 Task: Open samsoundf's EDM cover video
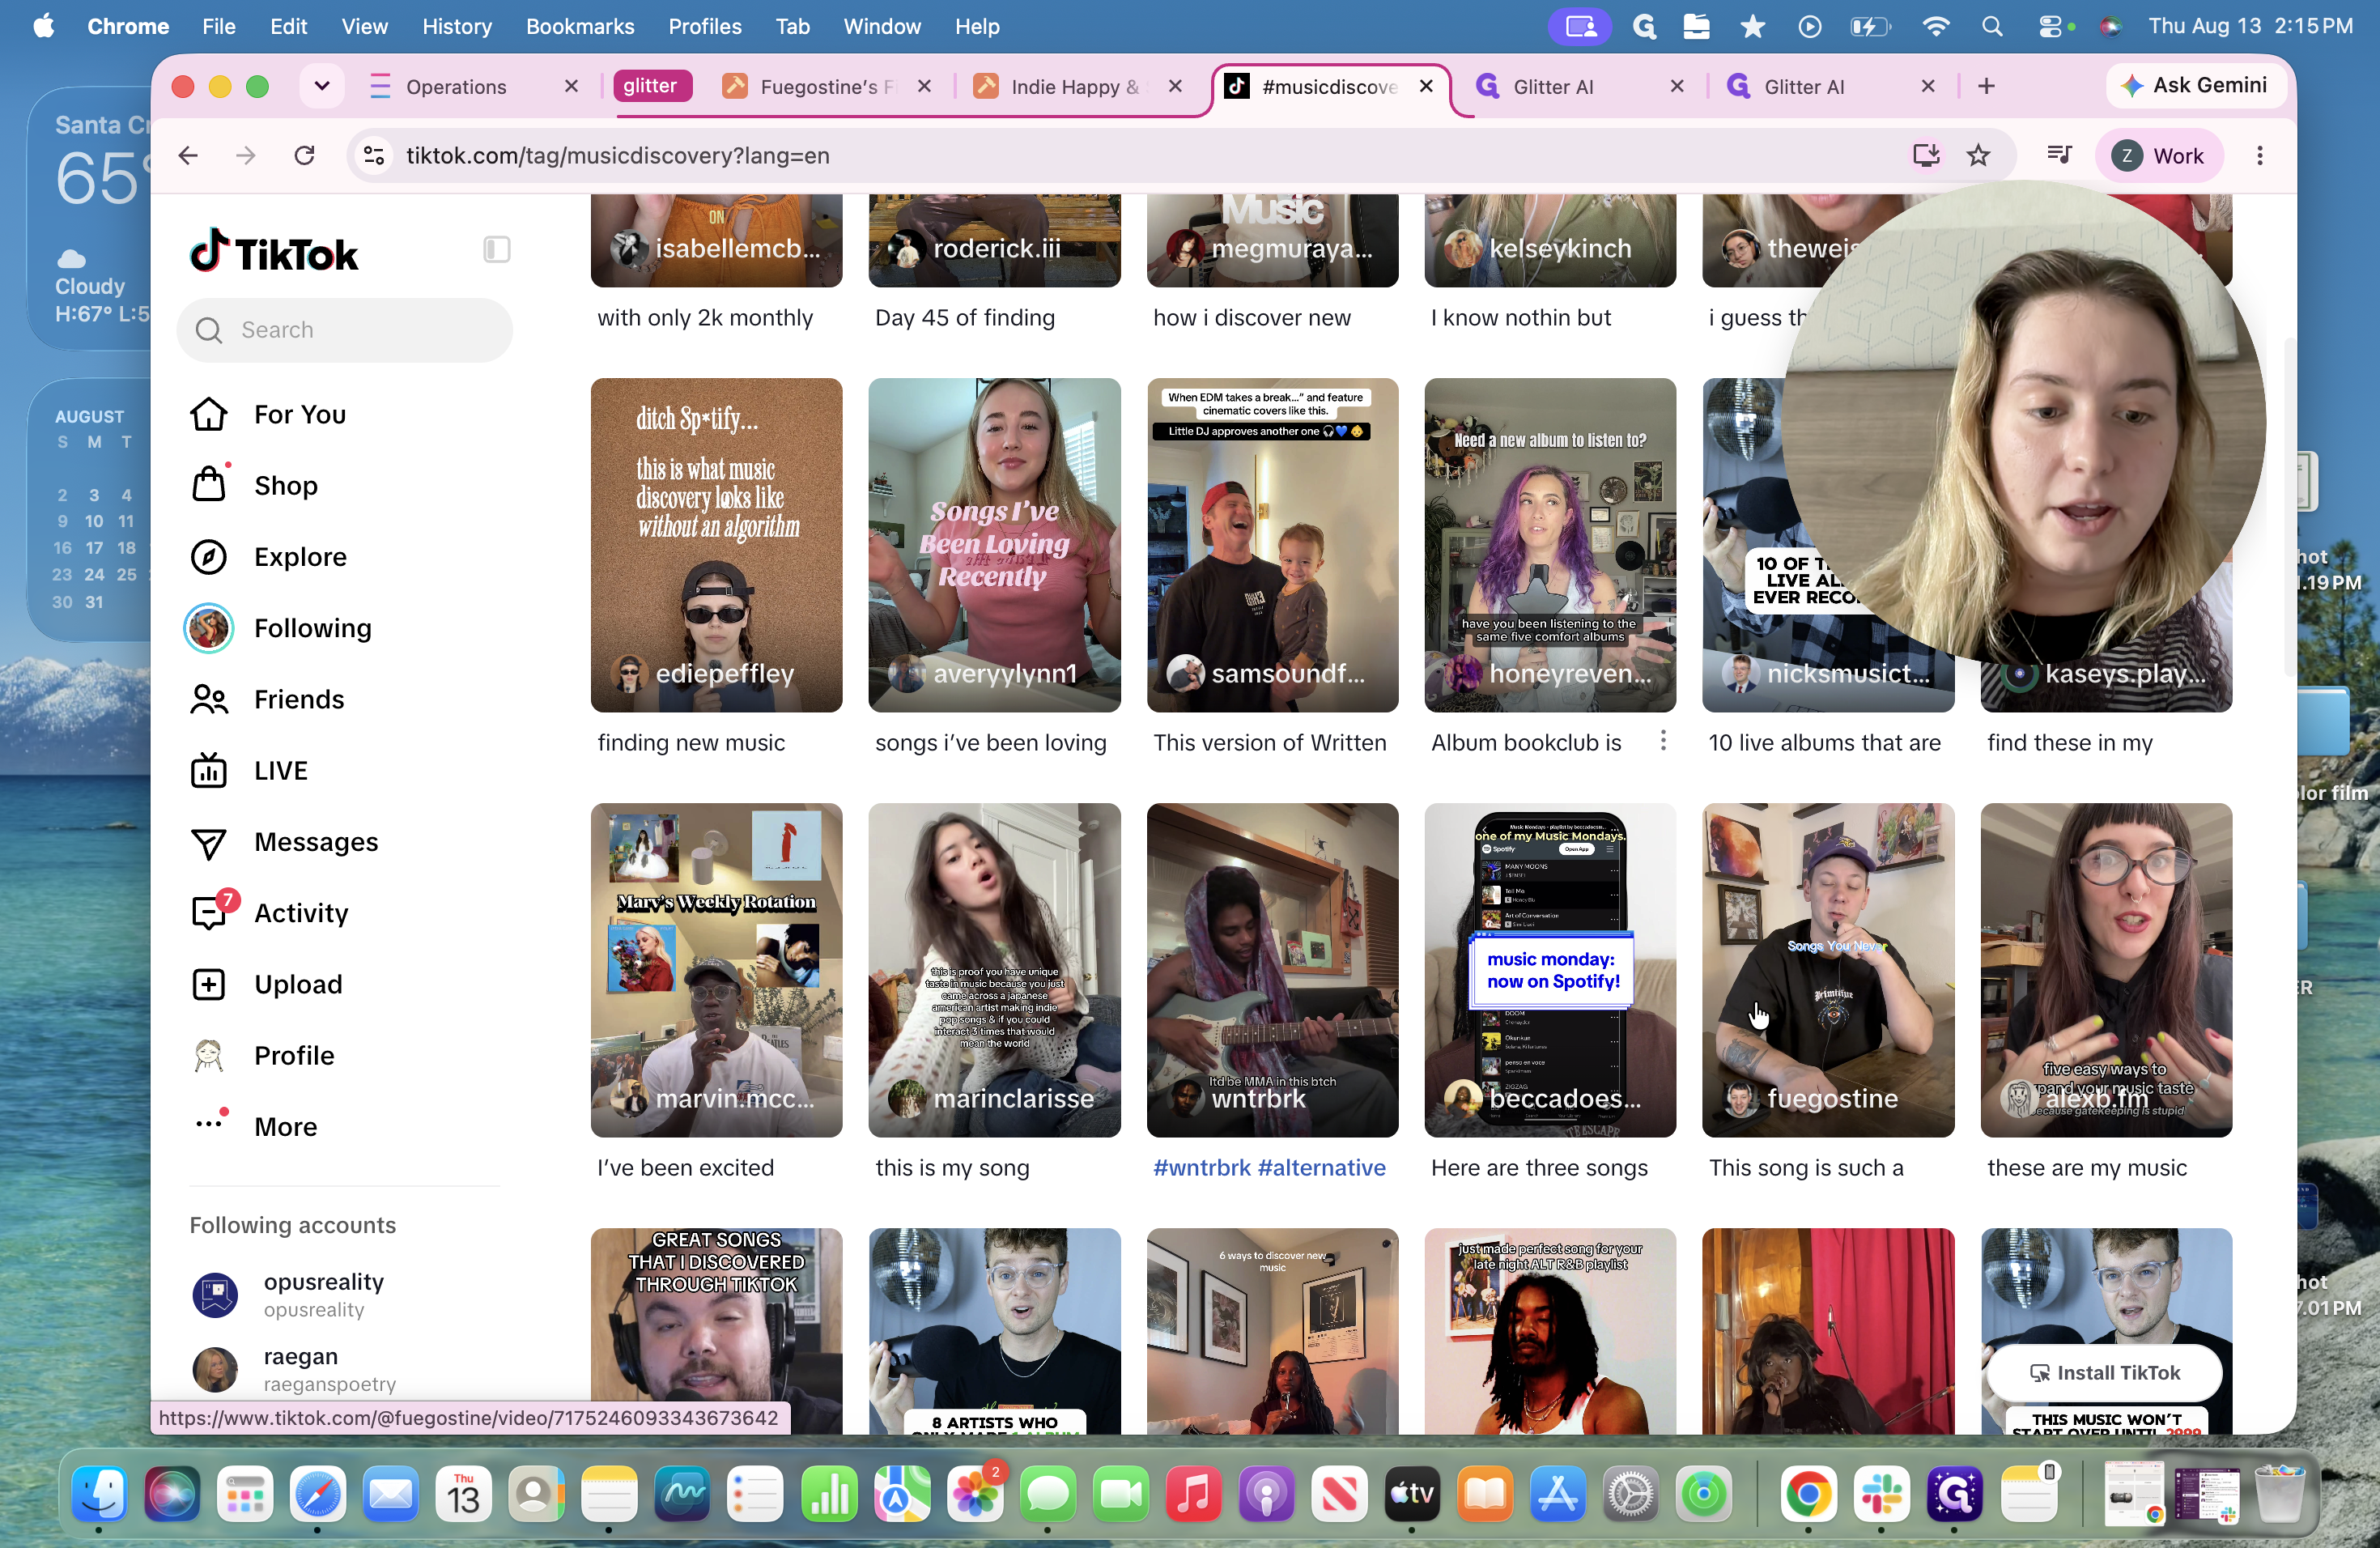(1272, 545)
